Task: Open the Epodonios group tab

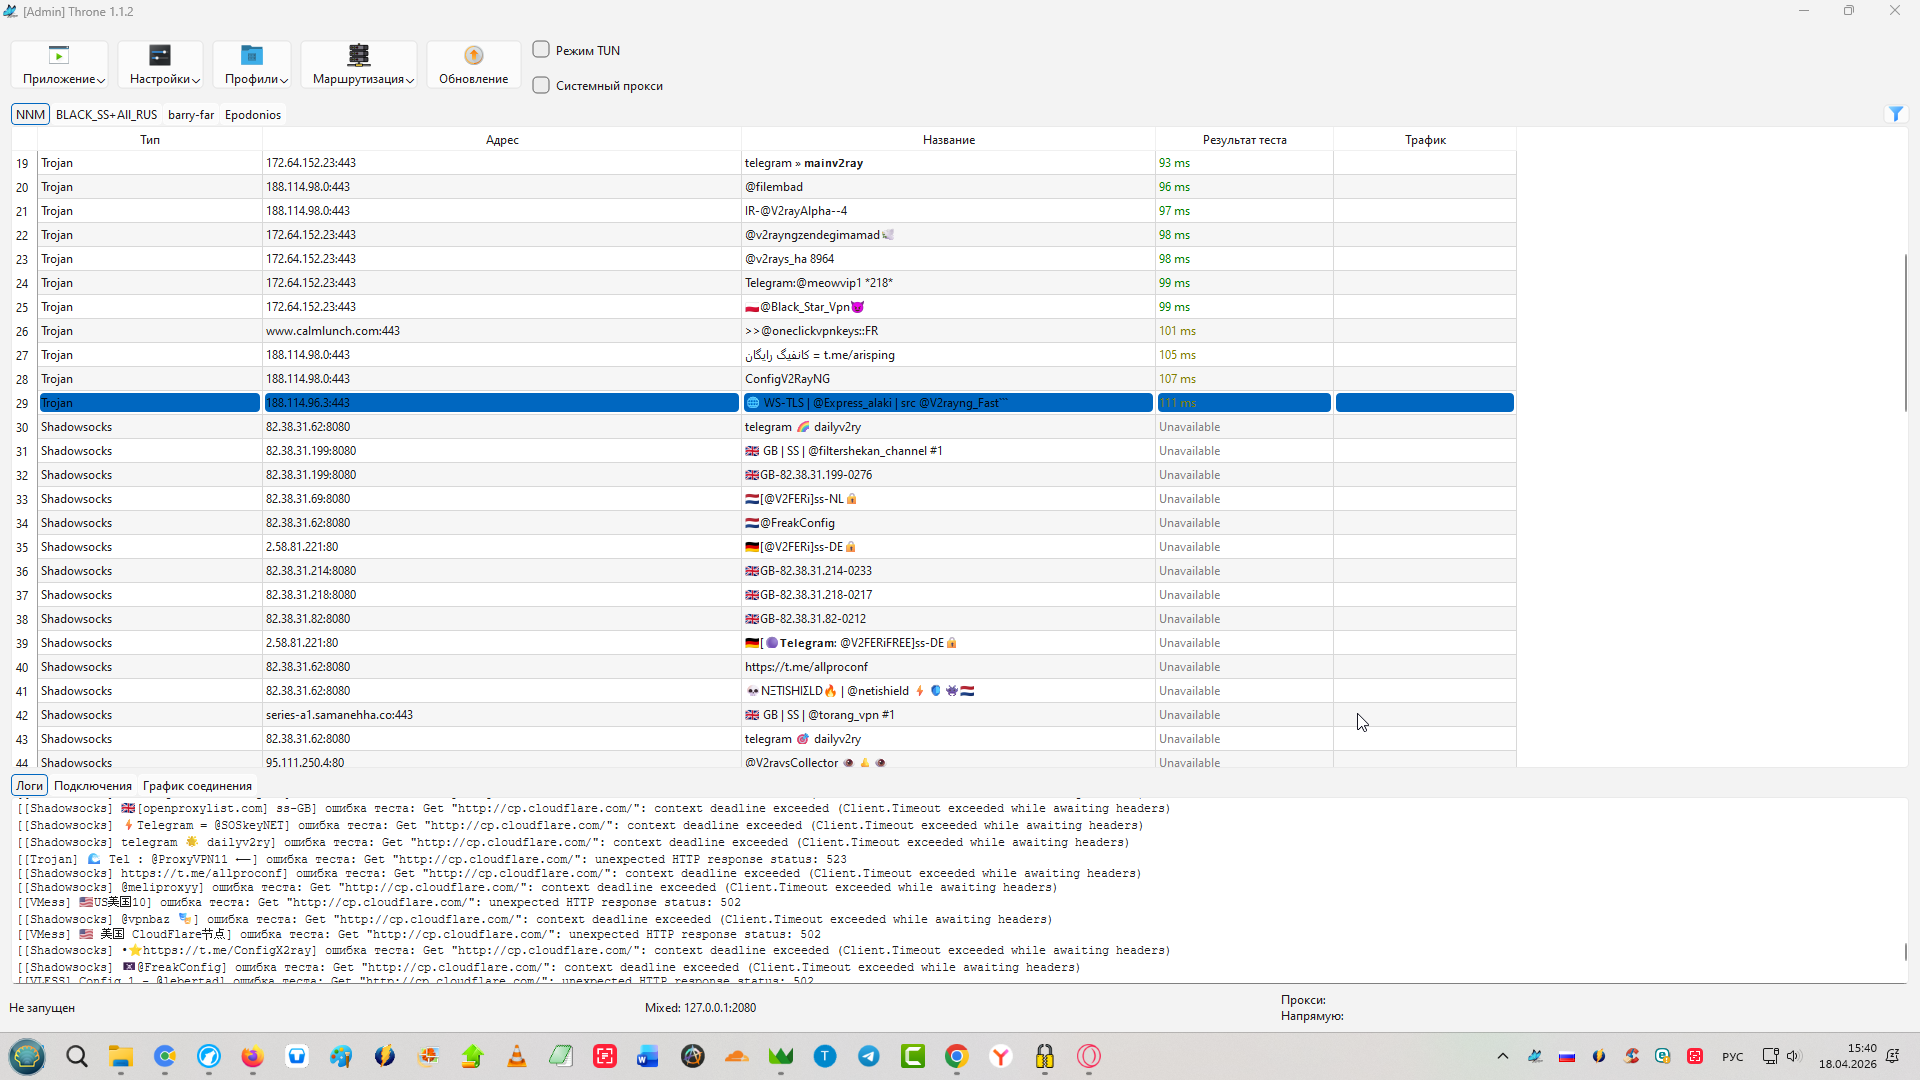Action: click(x=253, y=115)
